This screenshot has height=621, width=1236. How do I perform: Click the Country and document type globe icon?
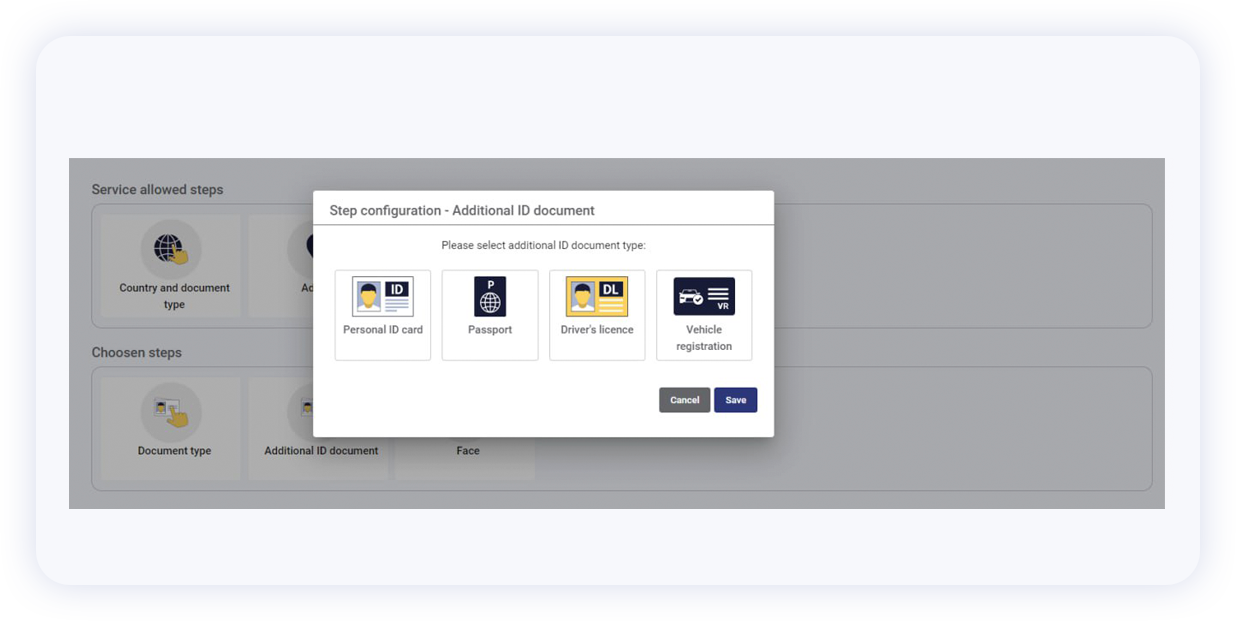[171, 250]
